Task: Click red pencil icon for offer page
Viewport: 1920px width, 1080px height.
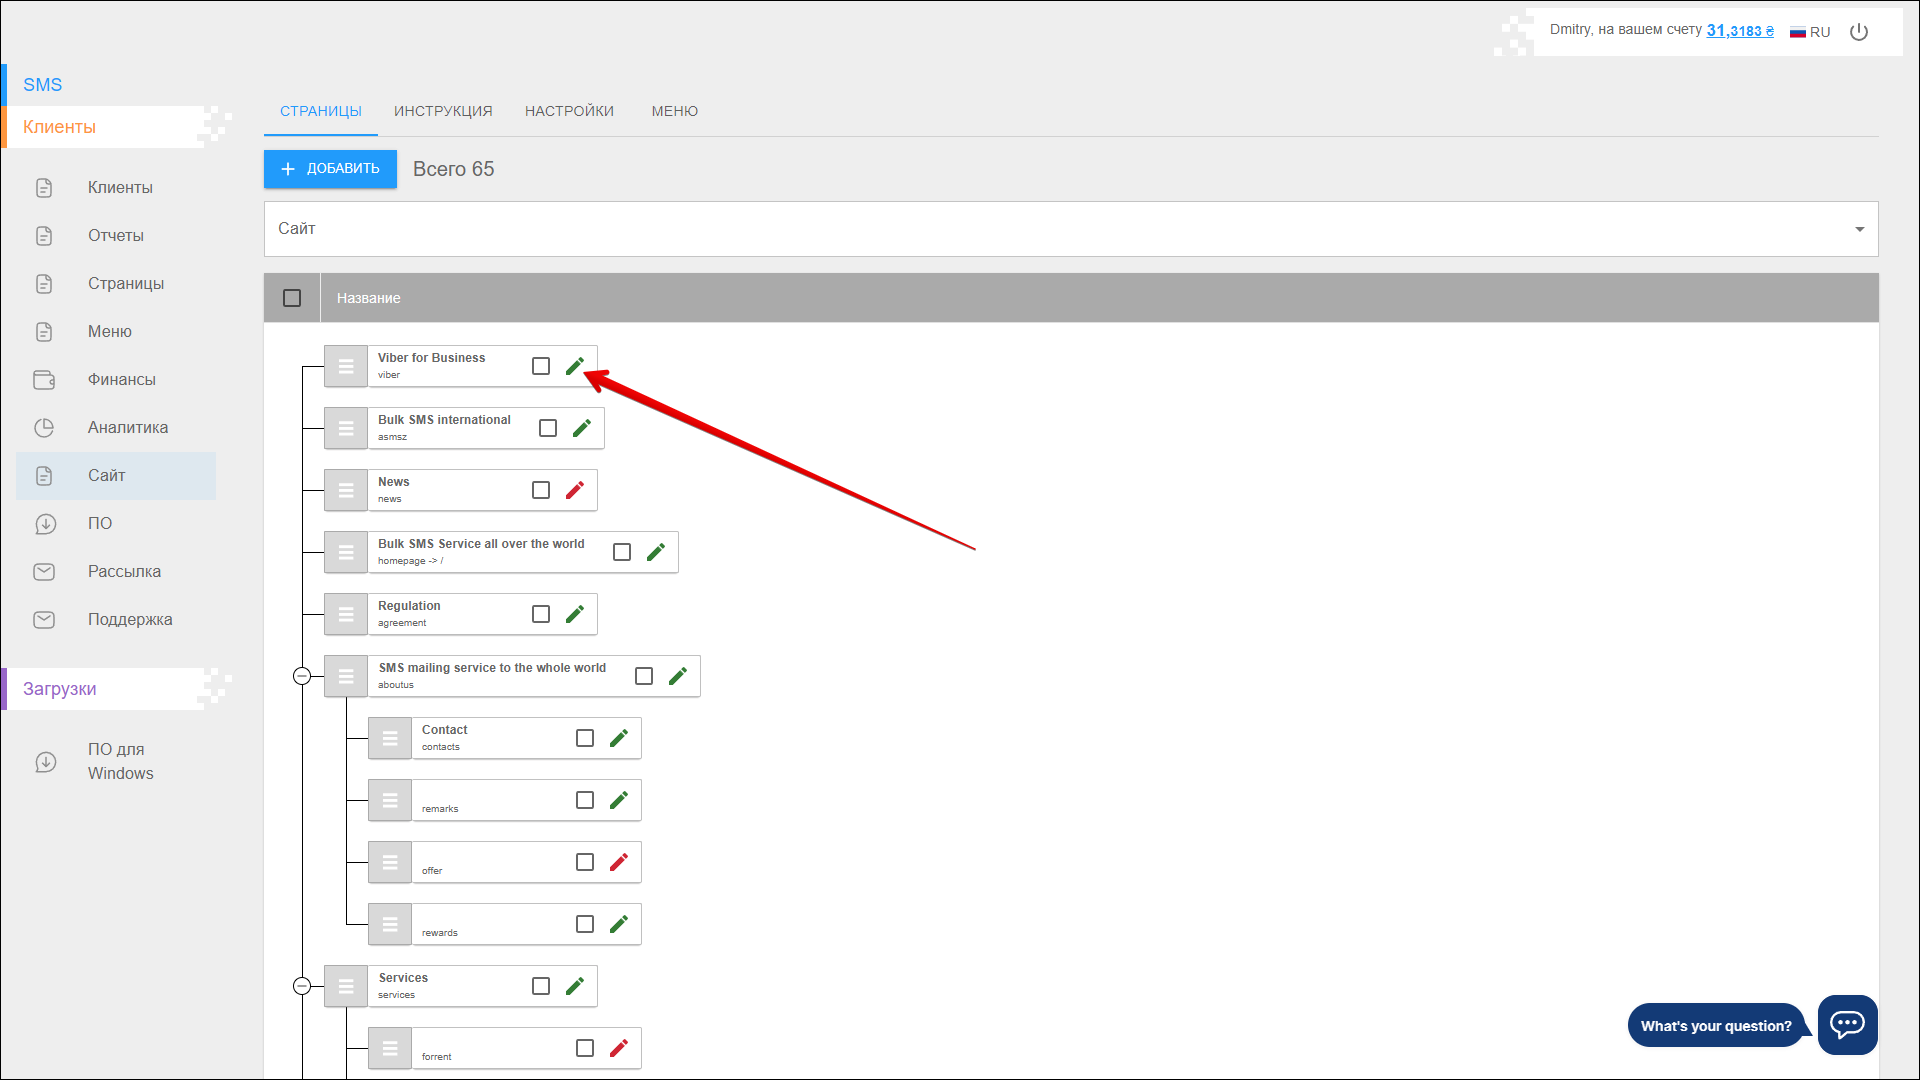Action: click(618, 863)
